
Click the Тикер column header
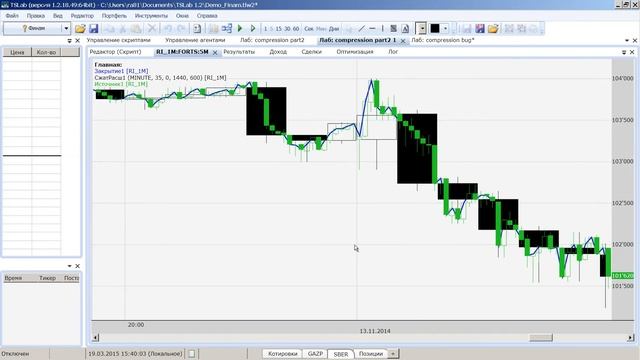pos(47,278)
